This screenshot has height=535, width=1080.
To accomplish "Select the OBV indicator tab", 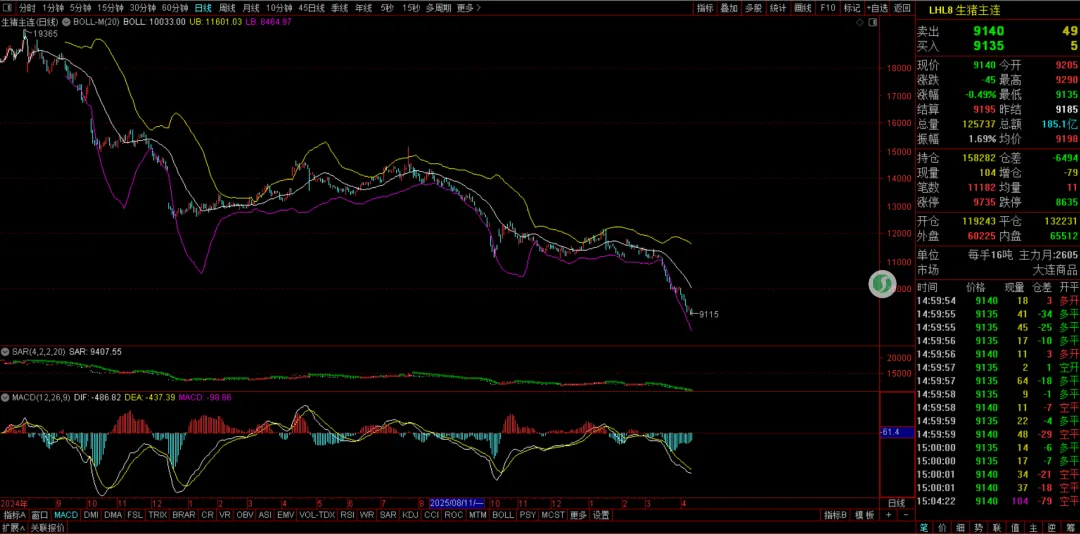I will click(x=245, y=515).
